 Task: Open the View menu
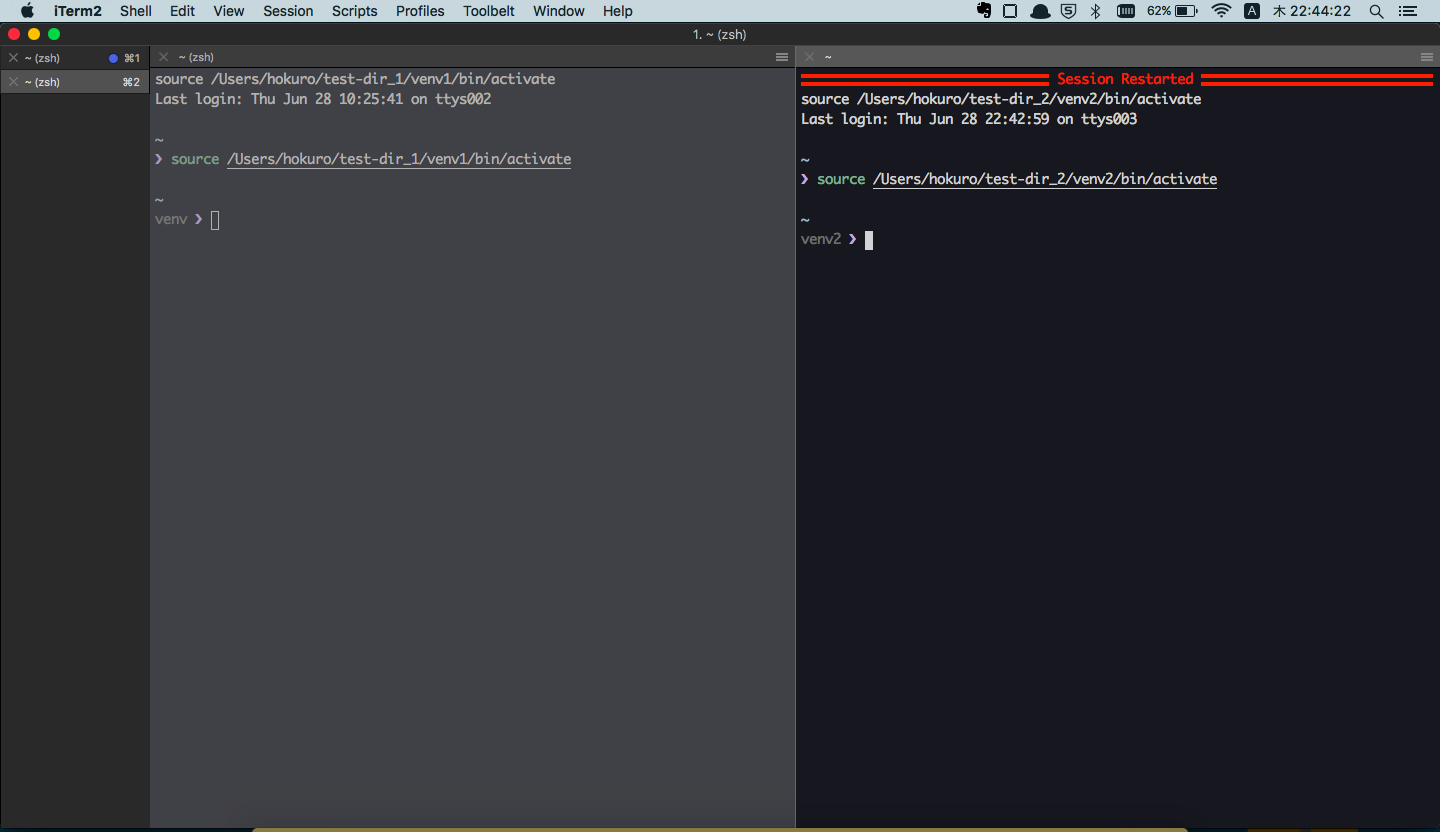(x=229, y=11)
